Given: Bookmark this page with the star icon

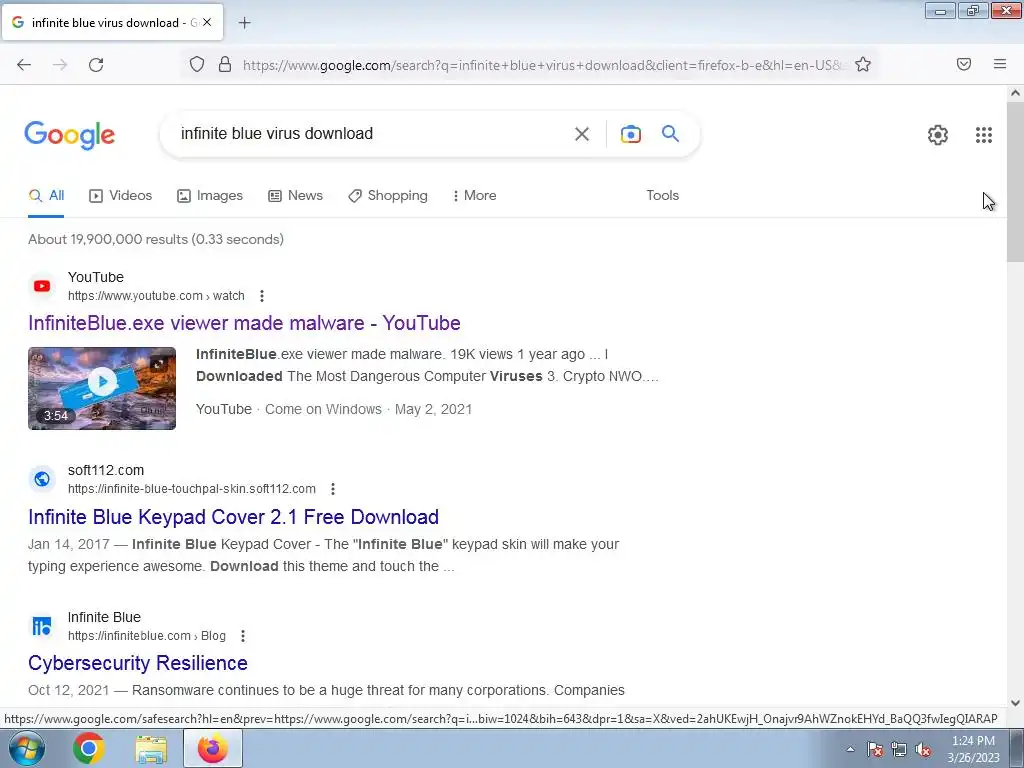Looking at the screenshot, I should point(863,64).
